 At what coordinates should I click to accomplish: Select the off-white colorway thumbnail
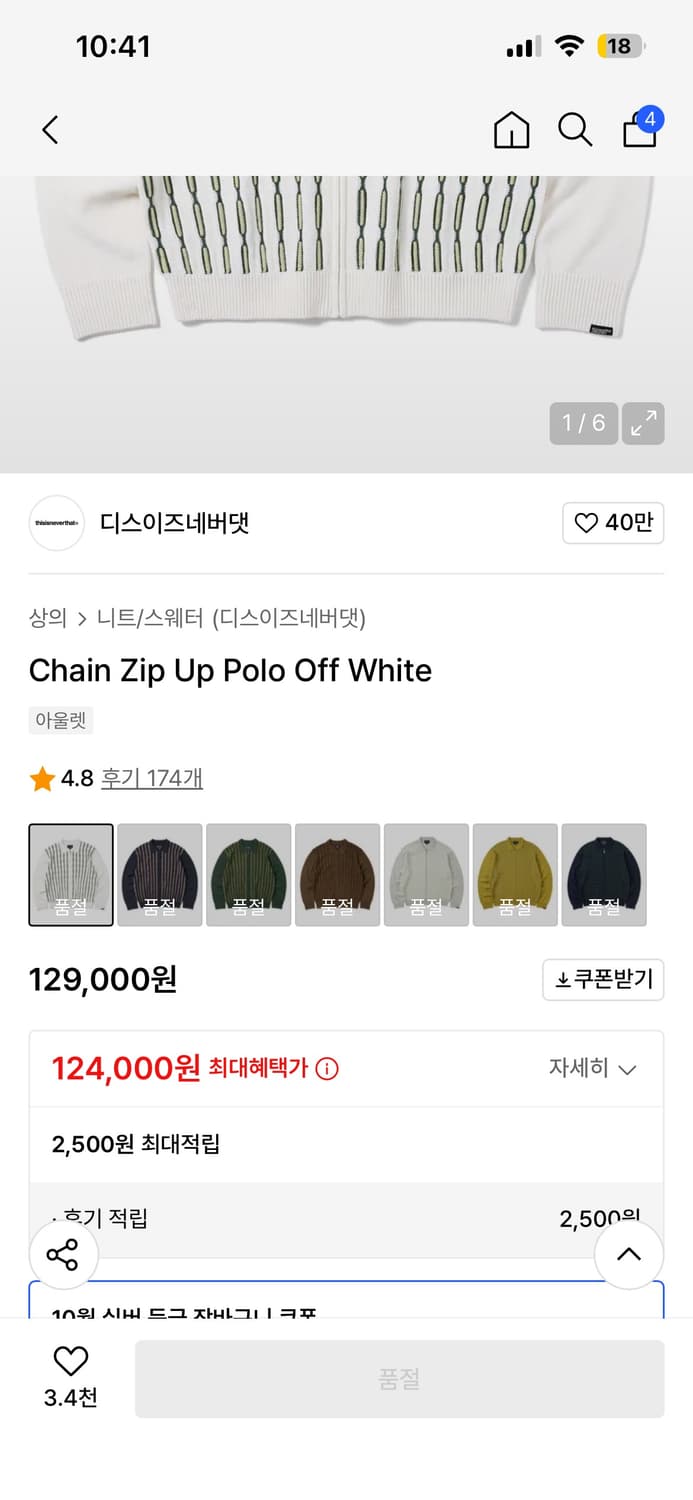(70, 874)
